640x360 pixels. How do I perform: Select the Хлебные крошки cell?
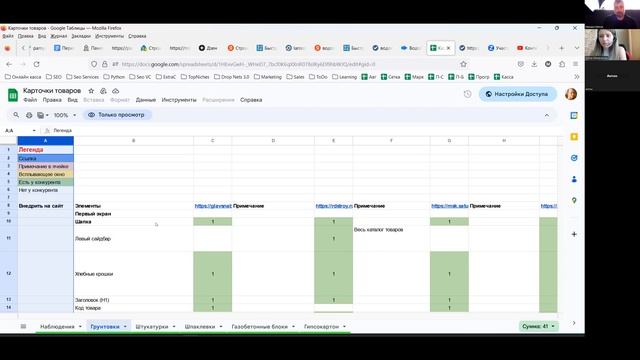coord(133,274)
